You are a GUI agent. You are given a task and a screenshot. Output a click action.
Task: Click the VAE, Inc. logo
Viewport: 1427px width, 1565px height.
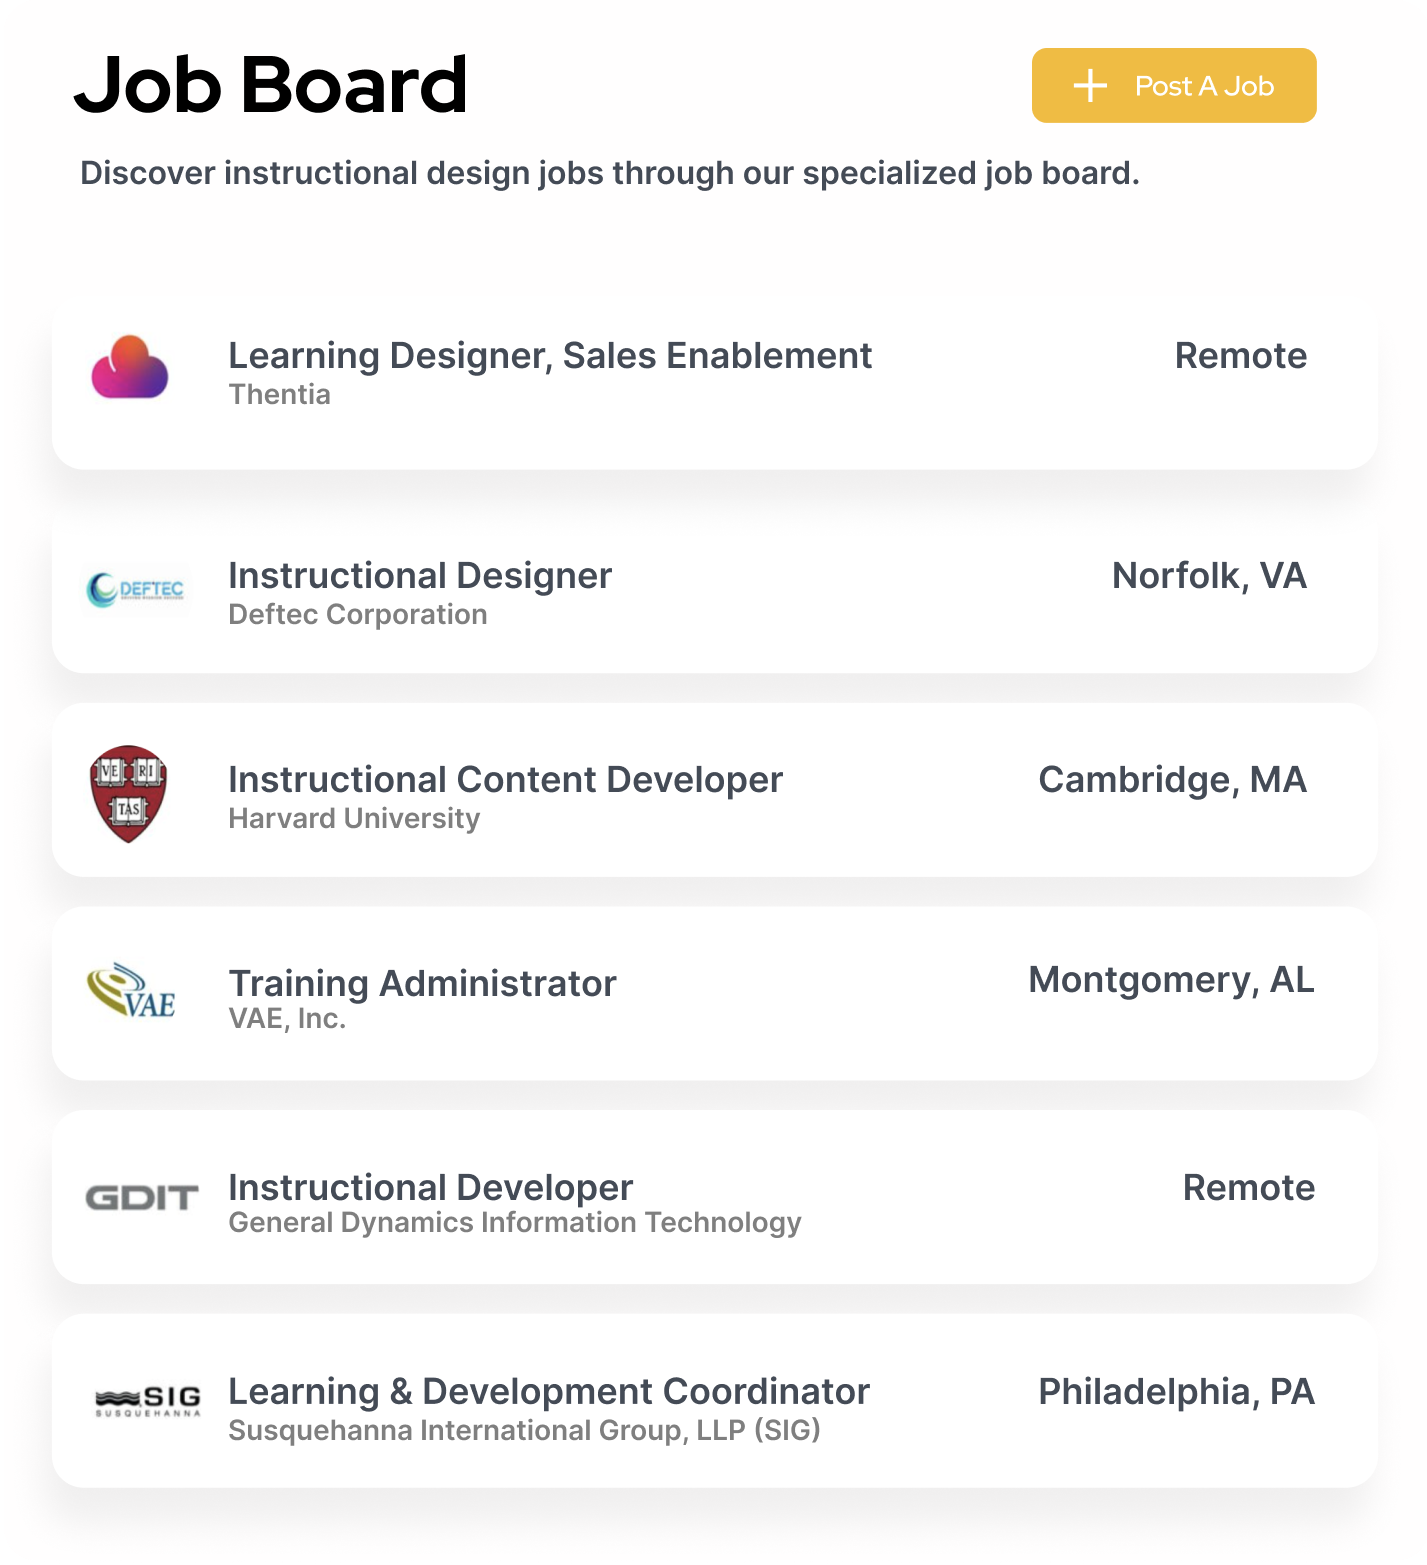pyautogui.click(x=133, y=995)
